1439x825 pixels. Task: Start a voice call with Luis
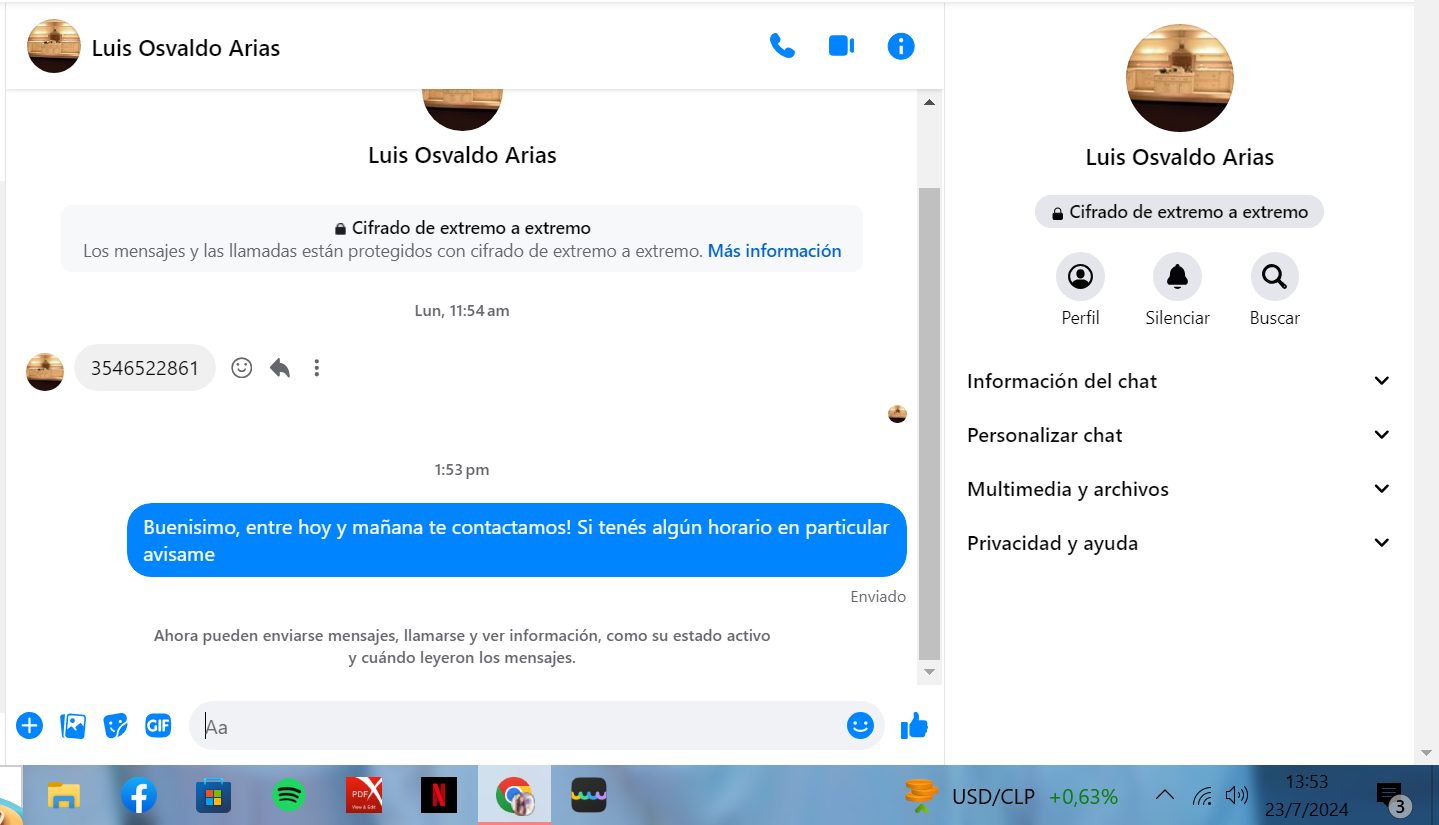point(782,46)
